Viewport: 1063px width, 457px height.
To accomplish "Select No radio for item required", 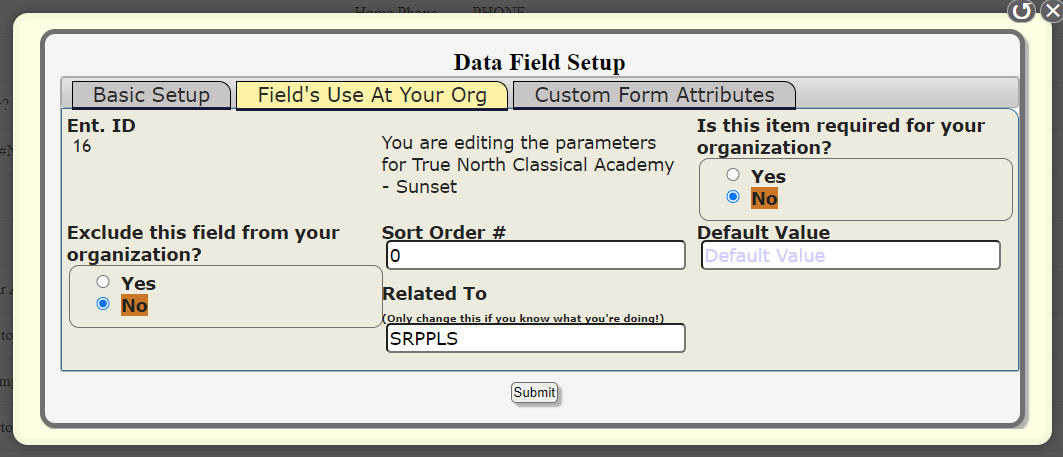I will tap(733, 197).
